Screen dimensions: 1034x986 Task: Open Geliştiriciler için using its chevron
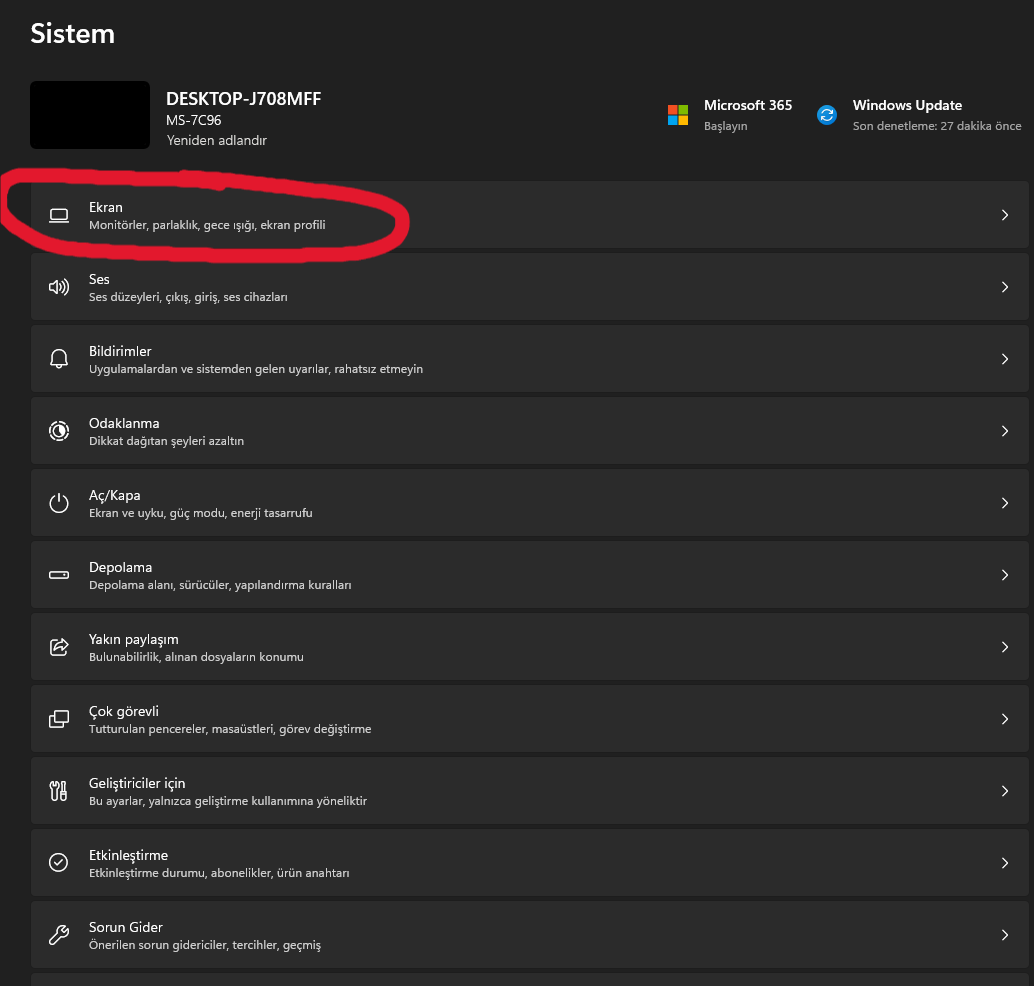click(1005, 791)
